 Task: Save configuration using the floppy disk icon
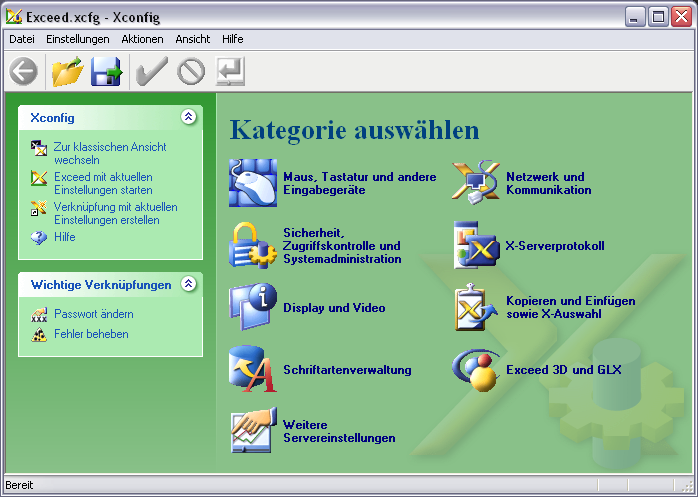(107, 71)
